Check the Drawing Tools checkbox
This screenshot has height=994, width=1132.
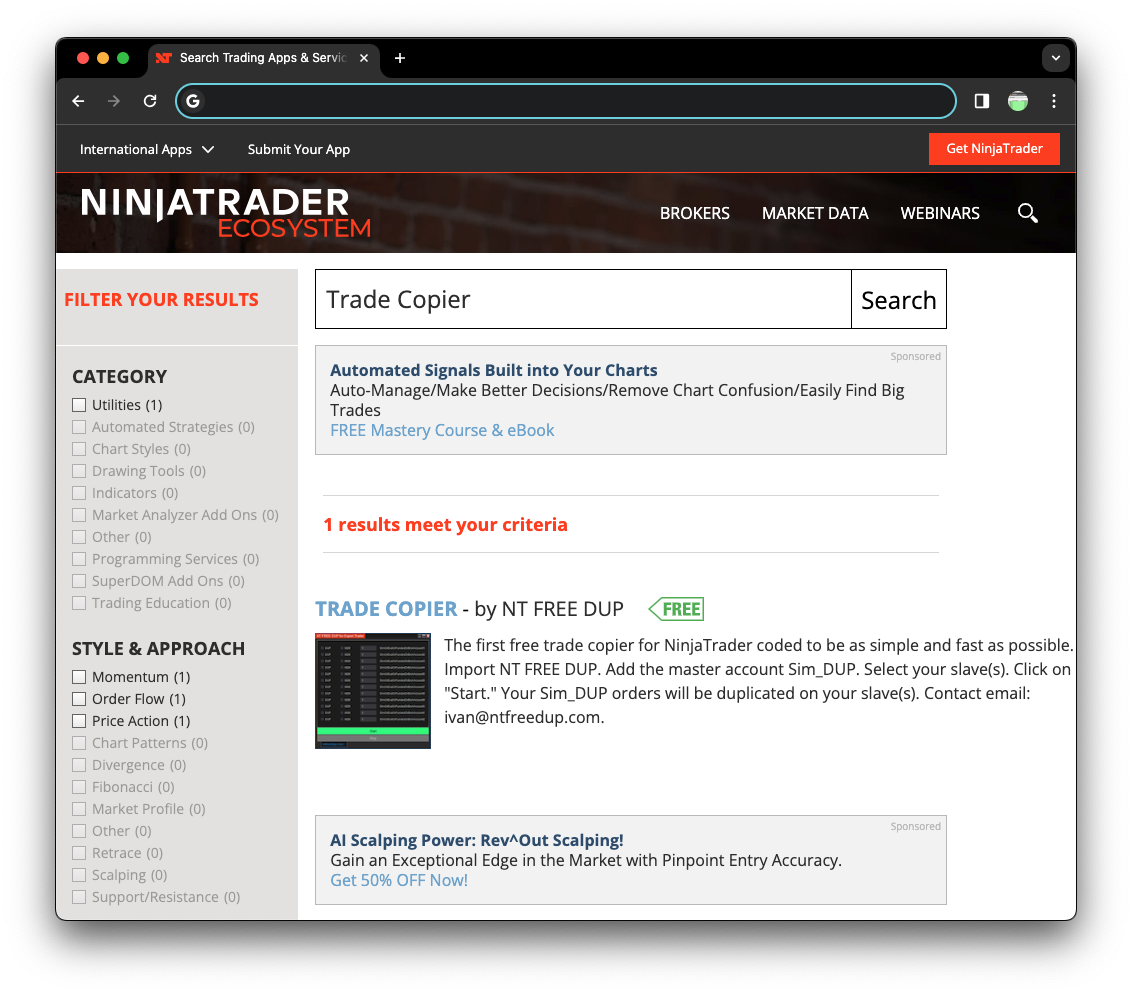tap(79, 471)
